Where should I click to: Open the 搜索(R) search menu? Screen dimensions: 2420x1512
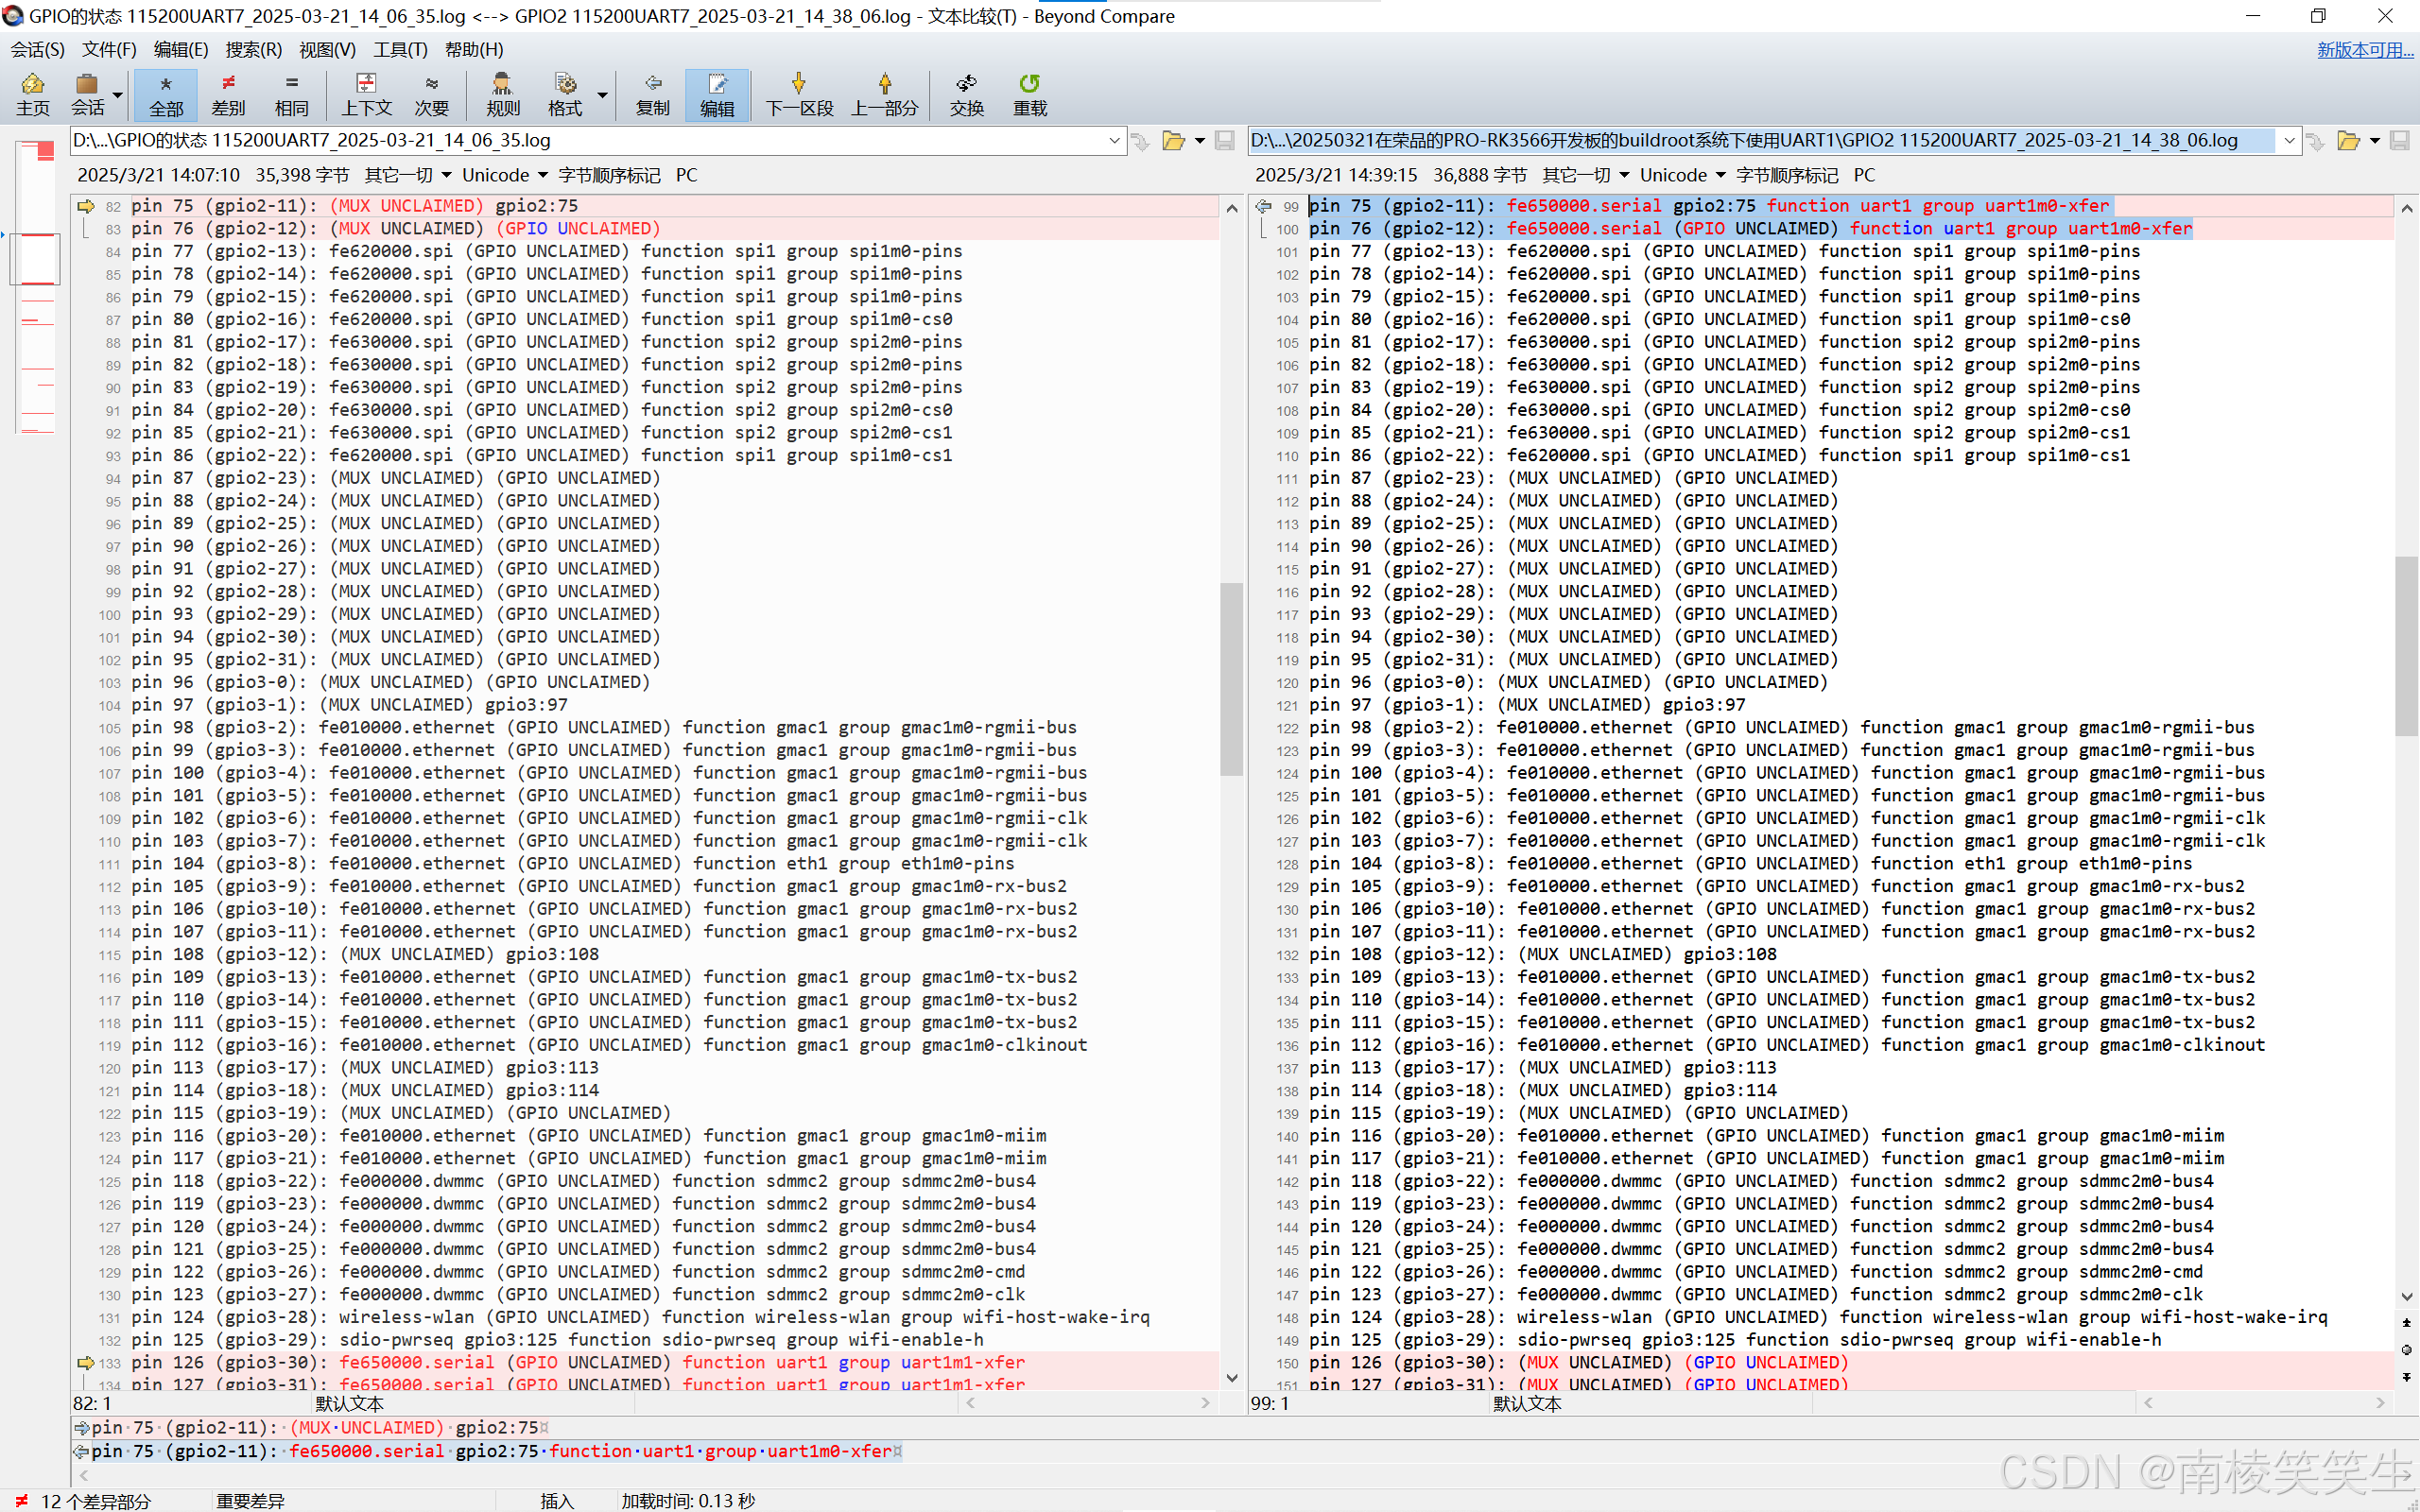tap(253, 49)
